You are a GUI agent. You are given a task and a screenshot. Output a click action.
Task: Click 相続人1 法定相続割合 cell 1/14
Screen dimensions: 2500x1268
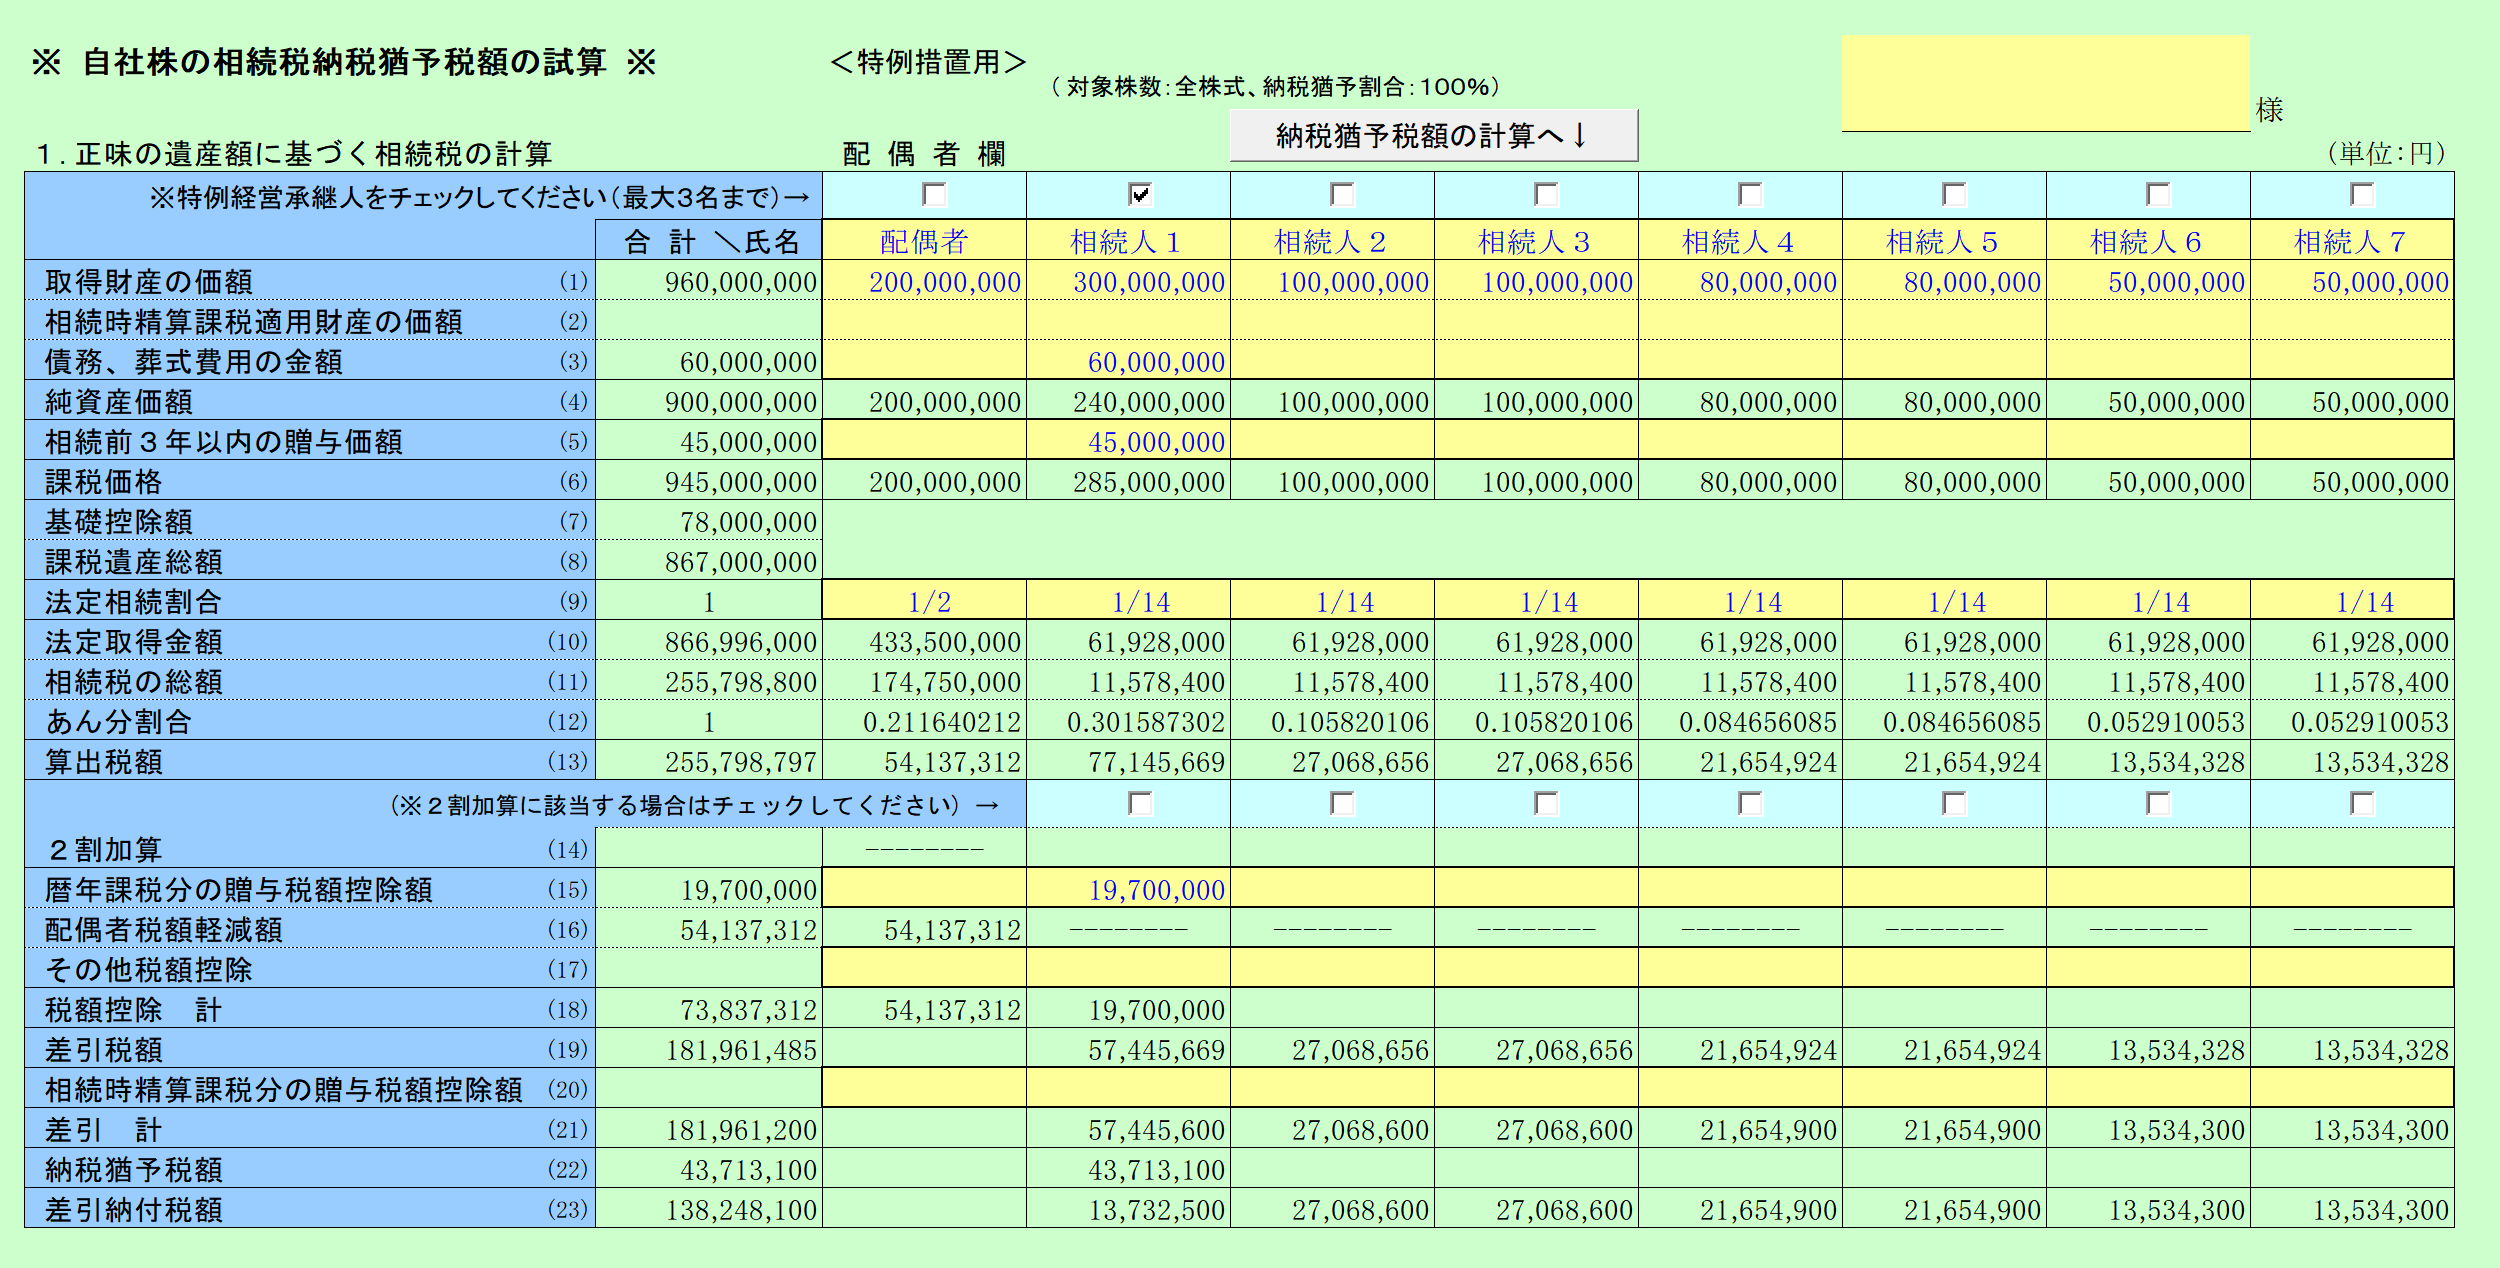(x=1128, y=601)
